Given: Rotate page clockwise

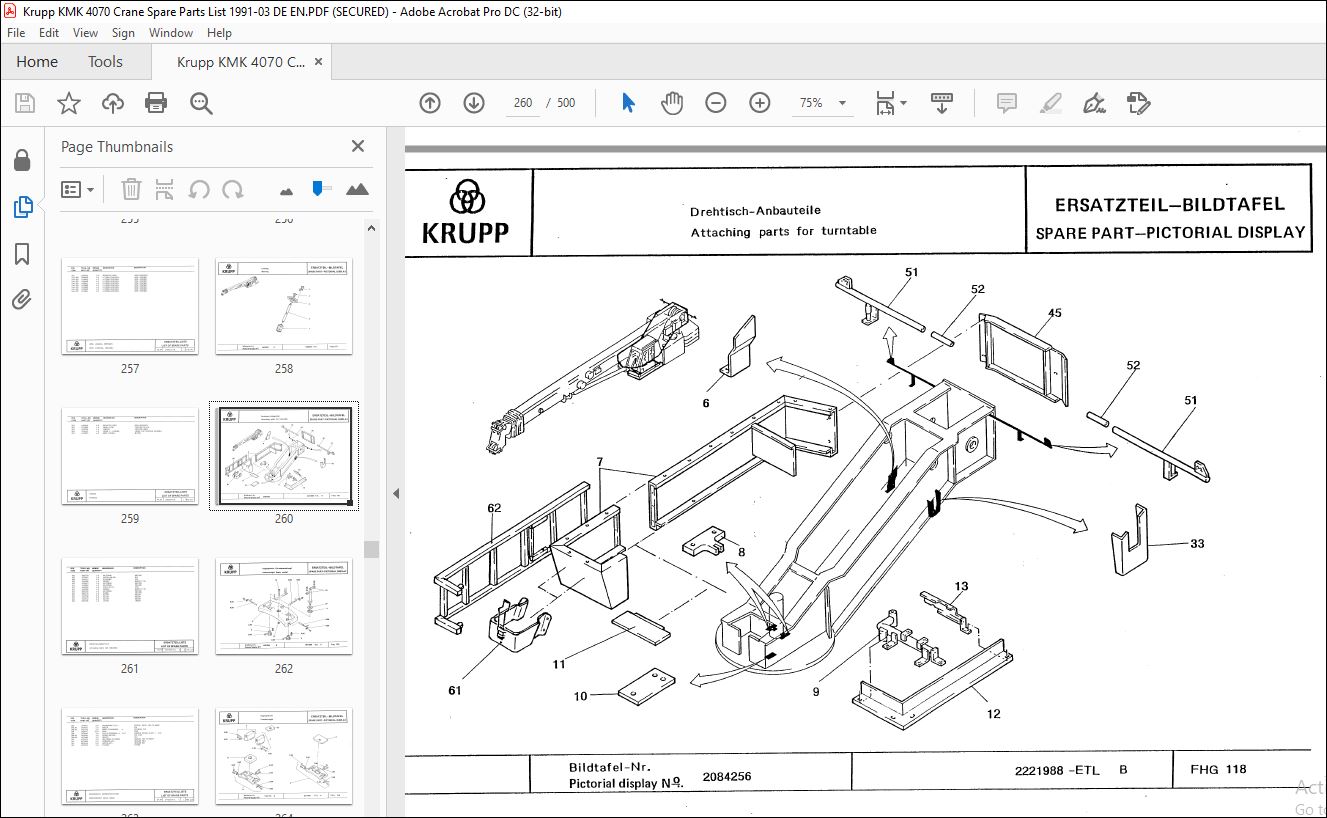Looking at the screenshot, I should click(233, 189).
